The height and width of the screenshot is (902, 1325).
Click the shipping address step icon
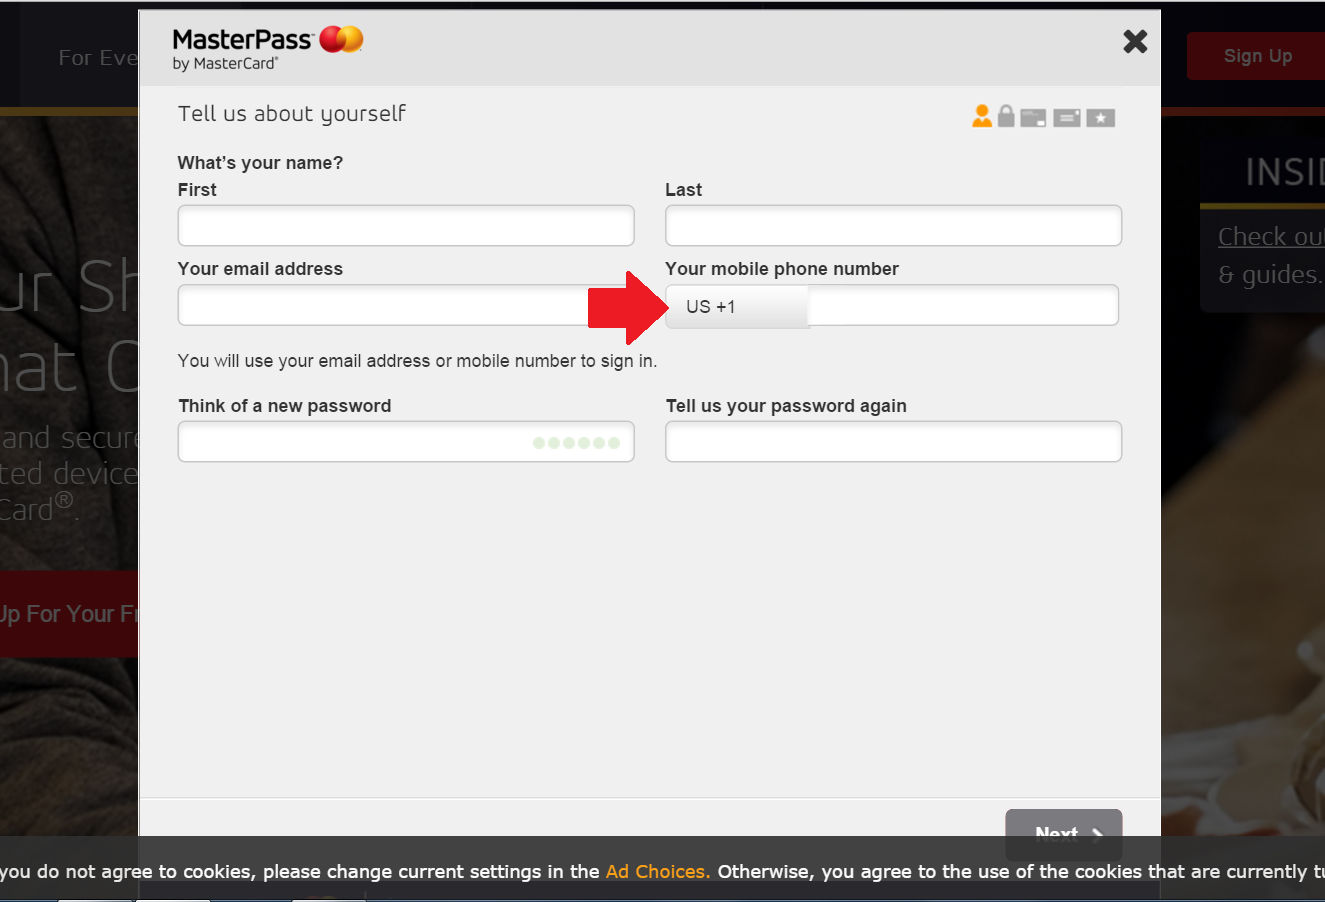[1067, 118]
